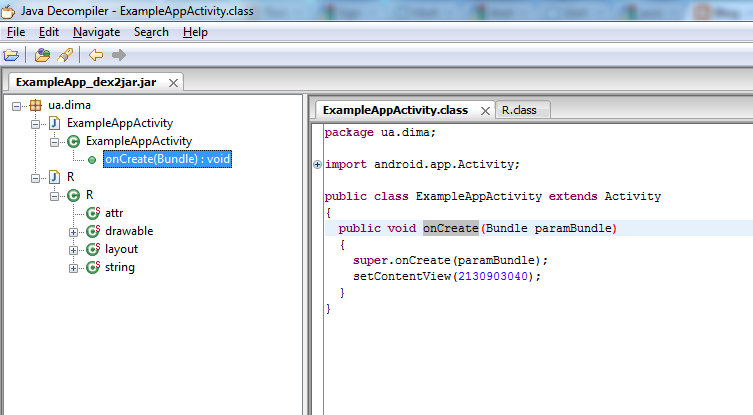This screenshot has width=753, height=415.
Task: Select the ua.dima package label
Action: [69, 105]
